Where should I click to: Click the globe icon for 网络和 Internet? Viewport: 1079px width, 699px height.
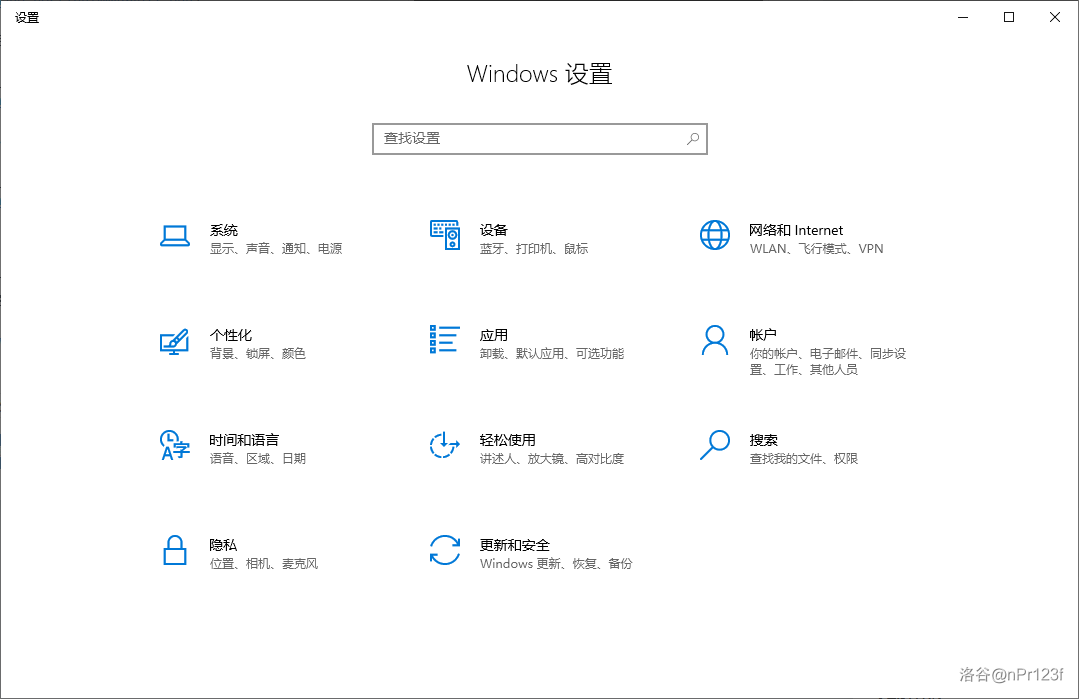tap(715, 235)
